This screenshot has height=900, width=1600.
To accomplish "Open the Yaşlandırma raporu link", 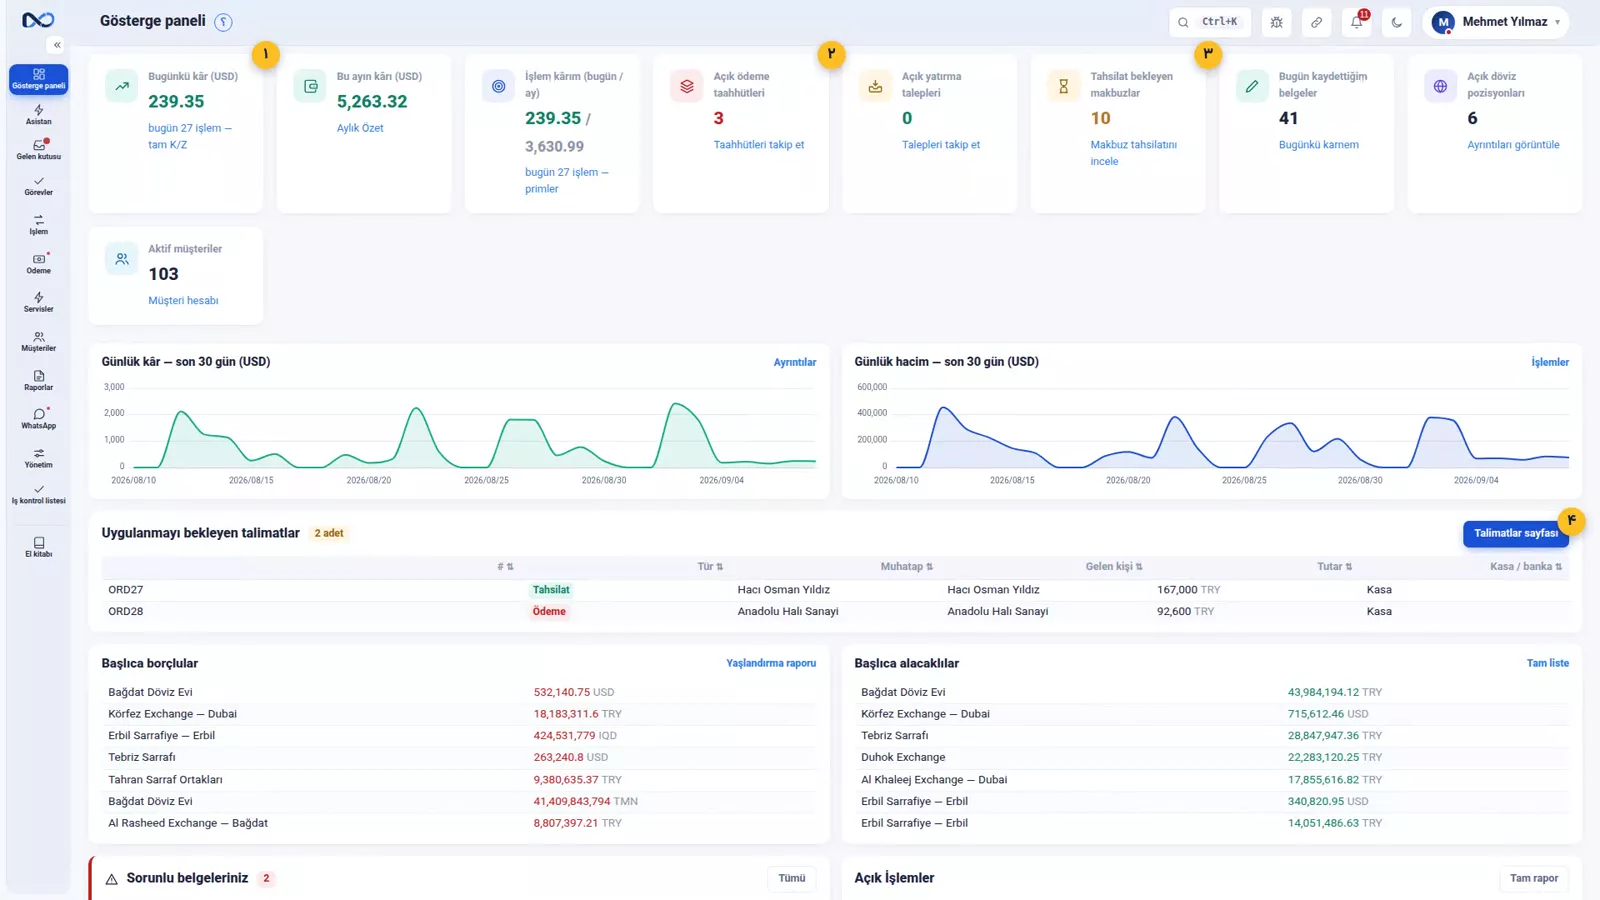I will [771, 663].
